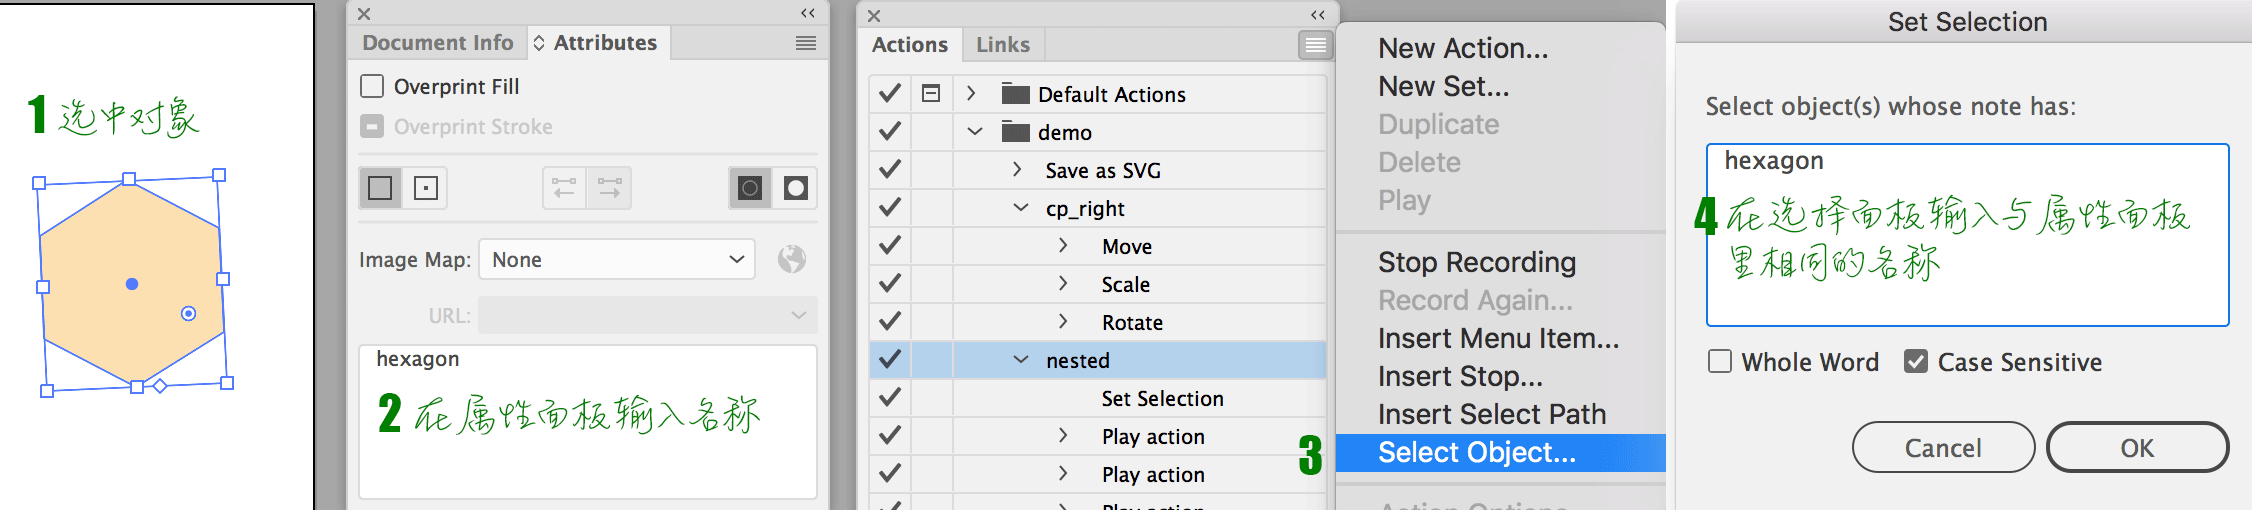The image size is (2252, 510).
Task: Click the even-odd fill rule icon
Action: tap(796, 188)
